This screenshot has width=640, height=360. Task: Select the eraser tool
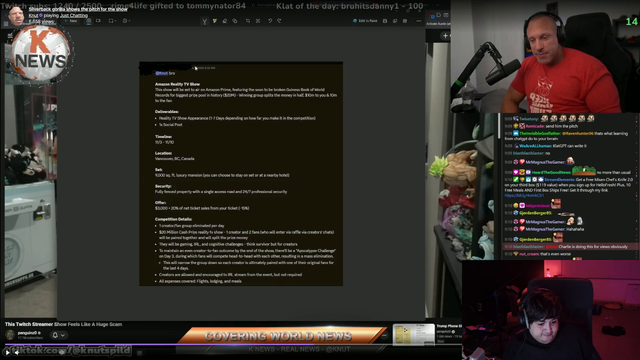click(x=224, y=21)
